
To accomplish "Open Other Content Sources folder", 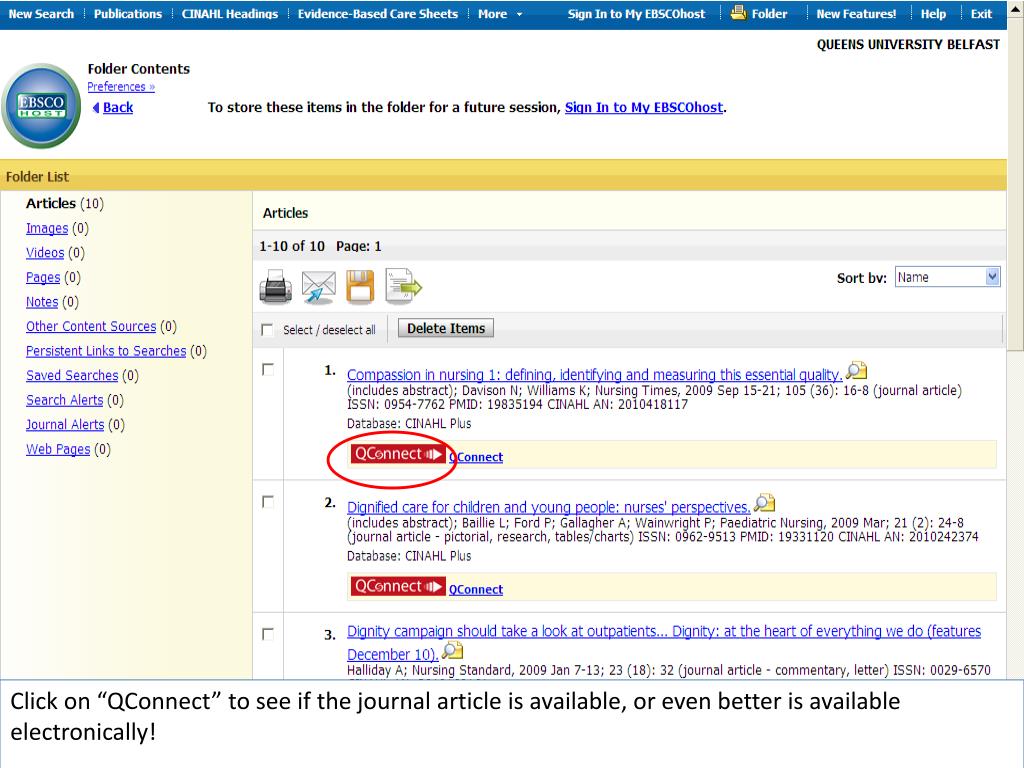I will click(x=91, y=327).
